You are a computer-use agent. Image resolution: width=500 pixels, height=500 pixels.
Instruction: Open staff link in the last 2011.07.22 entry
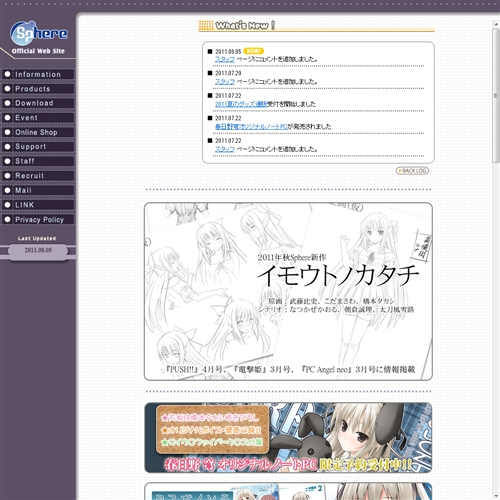[225, 149]
